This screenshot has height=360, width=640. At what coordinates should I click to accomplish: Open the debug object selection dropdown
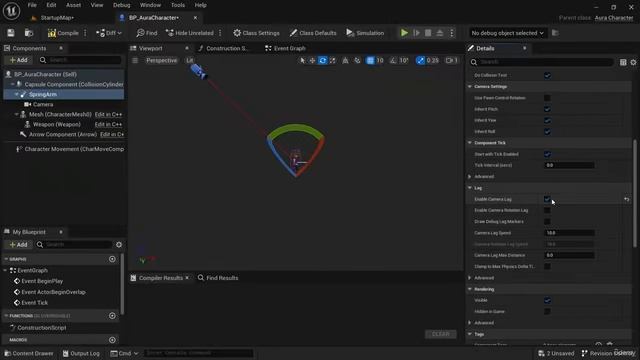click(507, 33)
